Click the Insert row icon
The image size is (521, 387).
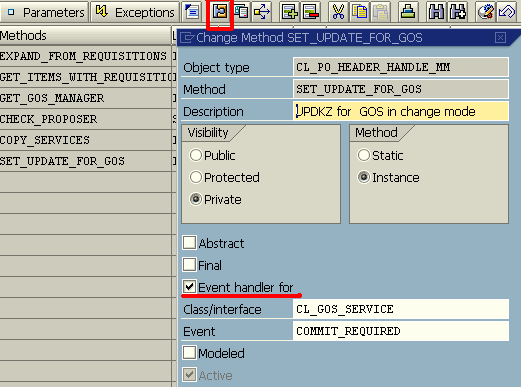point(289,12)
